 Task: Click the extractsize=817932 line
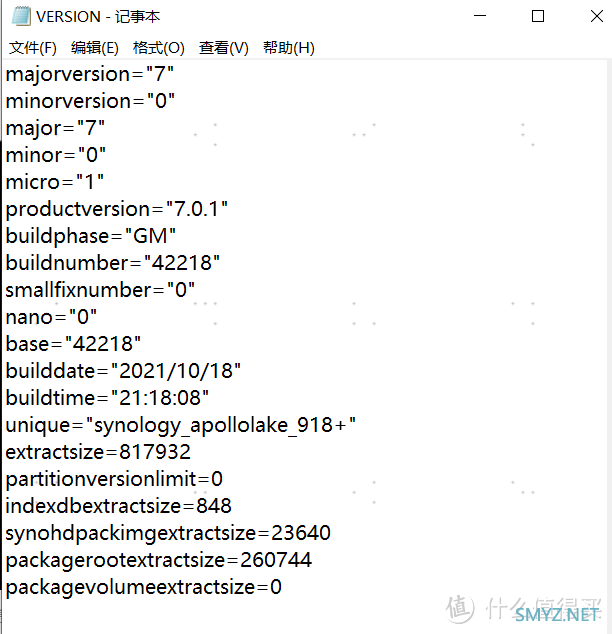(x=98, y=452)
